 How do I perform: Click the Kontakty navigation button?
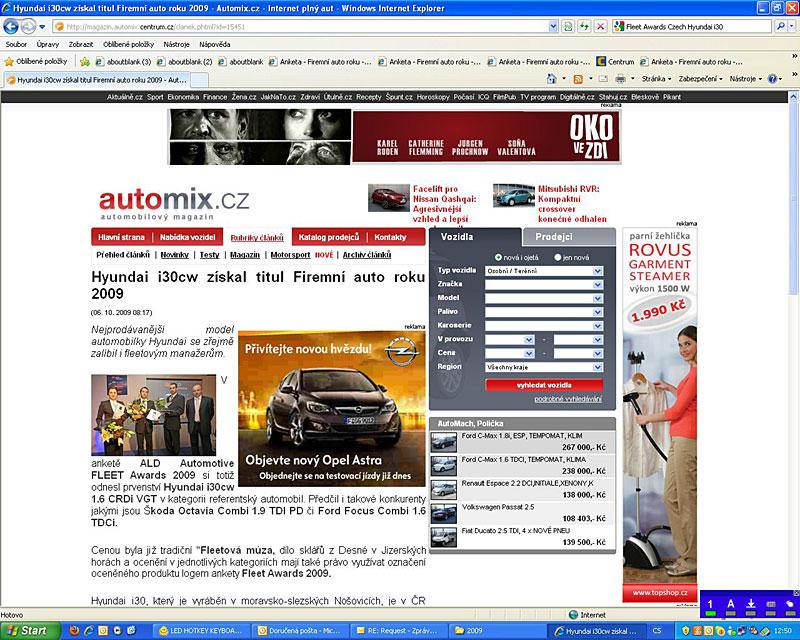coord(390,237)
